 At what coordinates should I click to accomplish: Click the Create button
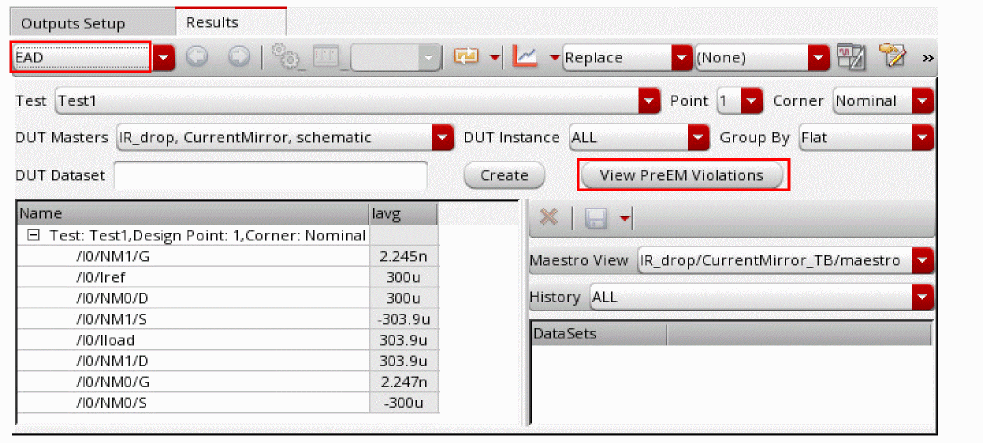[504, 175]
